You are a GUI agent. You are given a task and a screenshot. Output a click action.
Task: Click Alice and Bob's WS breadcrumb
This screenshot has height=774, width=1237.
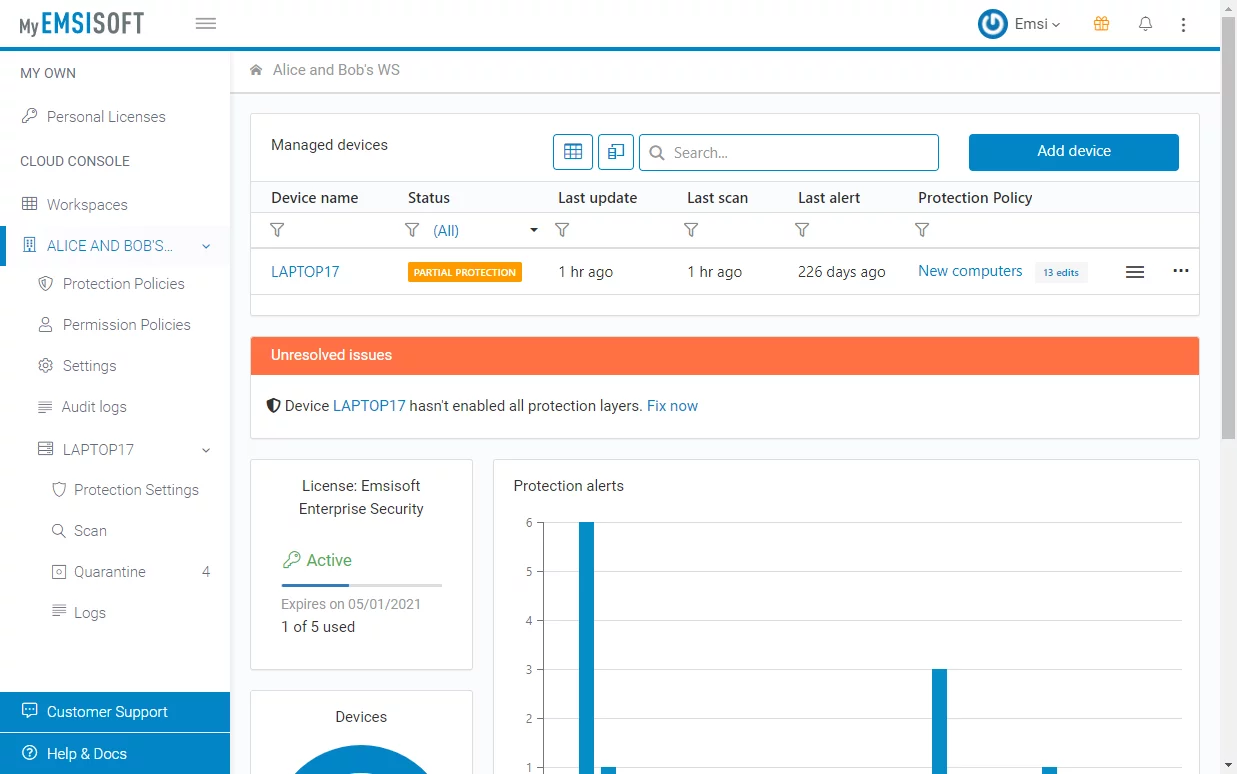[336, 70]
